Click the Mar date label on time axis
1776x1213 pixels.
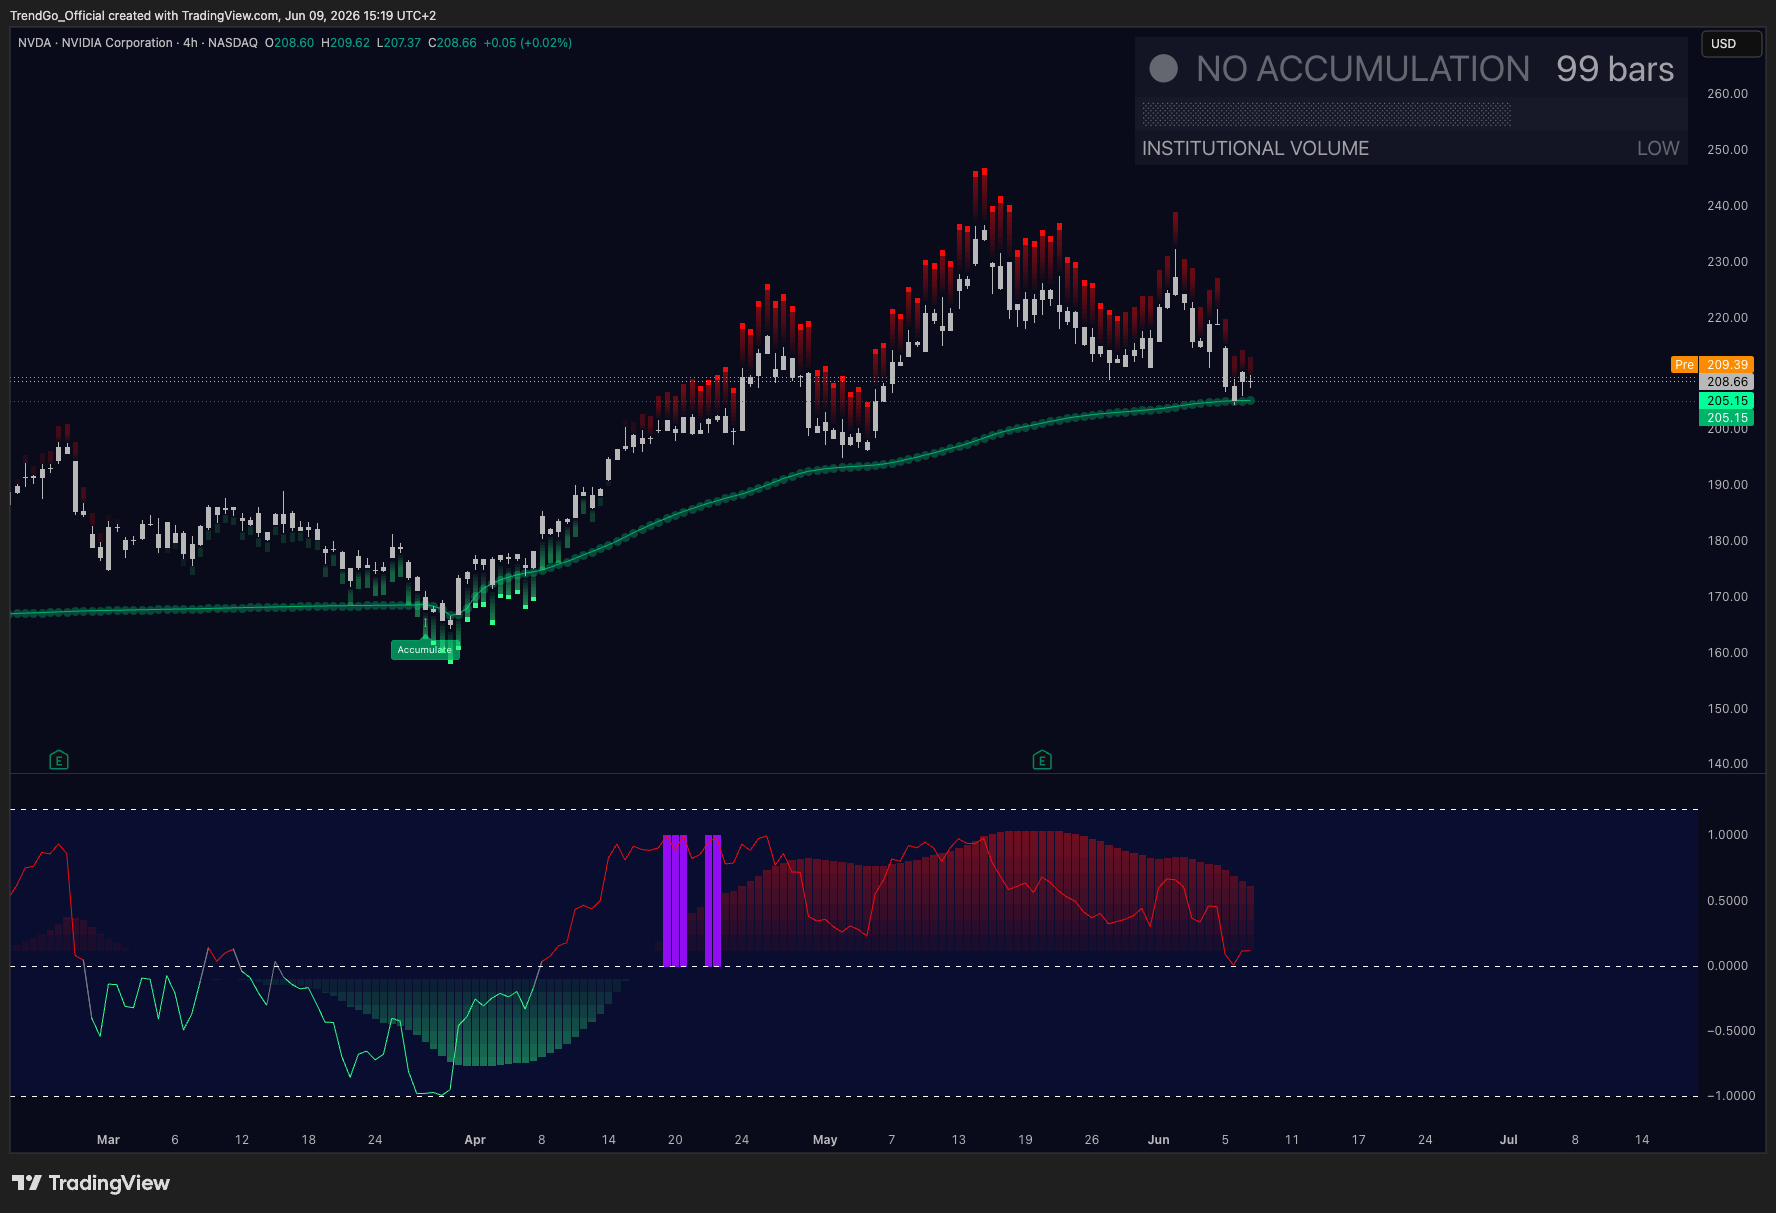pos(108,1140)
